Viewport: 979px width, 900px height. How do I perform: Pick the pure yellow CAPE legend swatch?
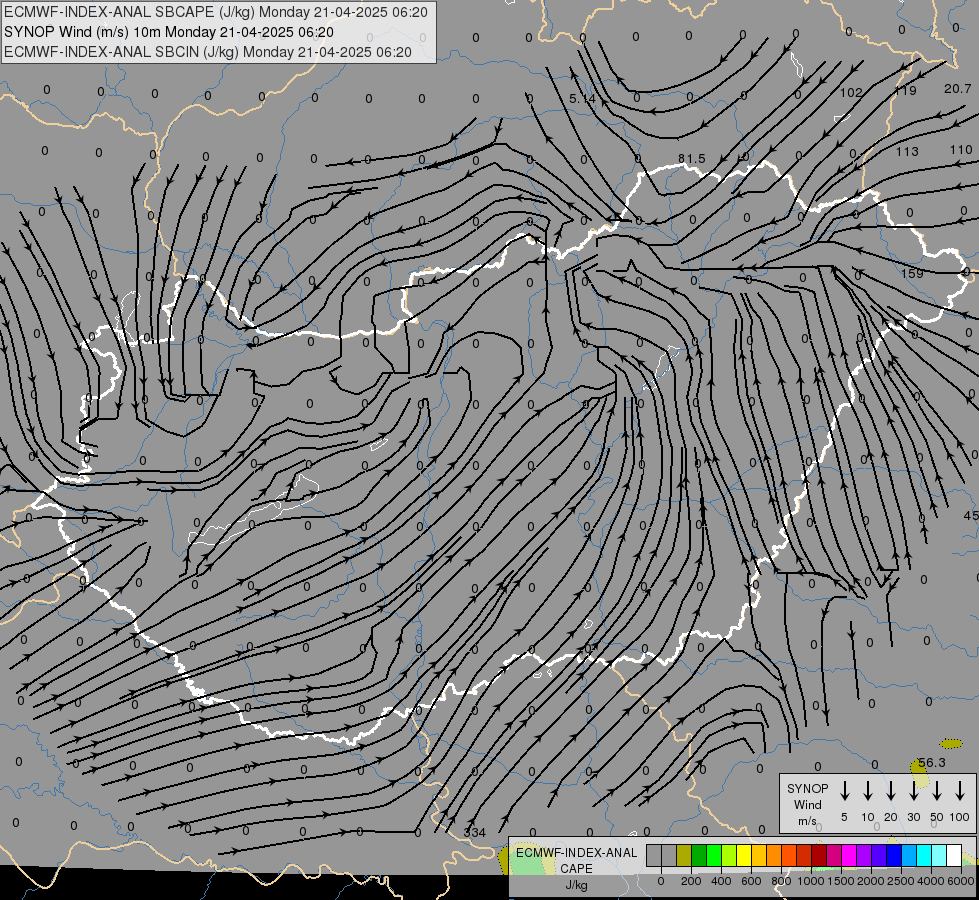(744, 856)
